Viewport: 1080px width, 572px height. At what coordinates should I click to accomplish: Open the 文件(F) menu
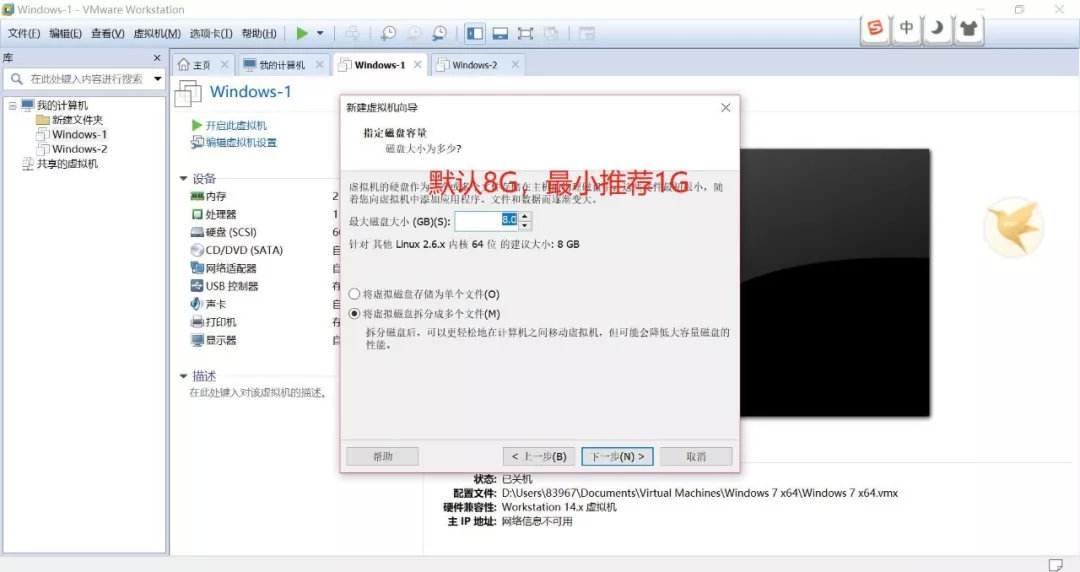(24, 33)
